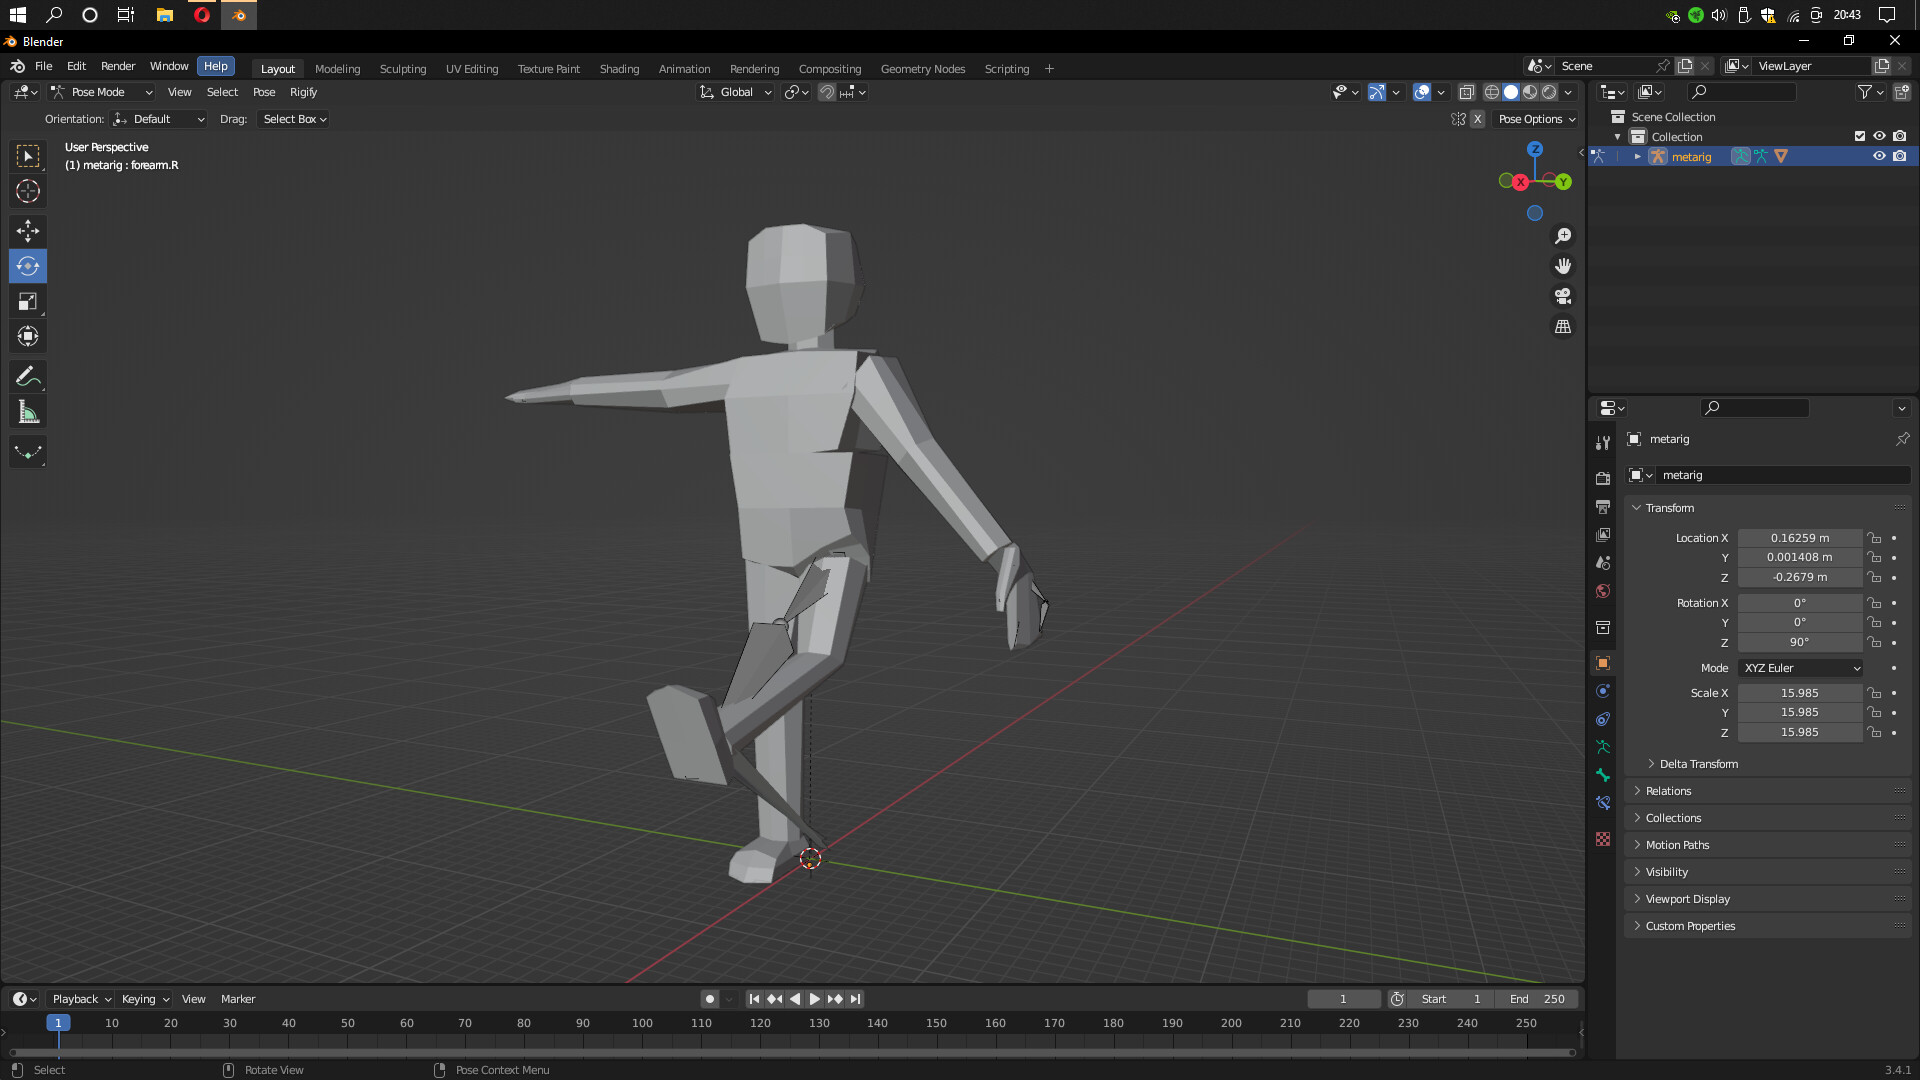Viewport: 1920px width, 1080px height.
Task: Switch to Material Preview shading
Action: click(1530, 92)
